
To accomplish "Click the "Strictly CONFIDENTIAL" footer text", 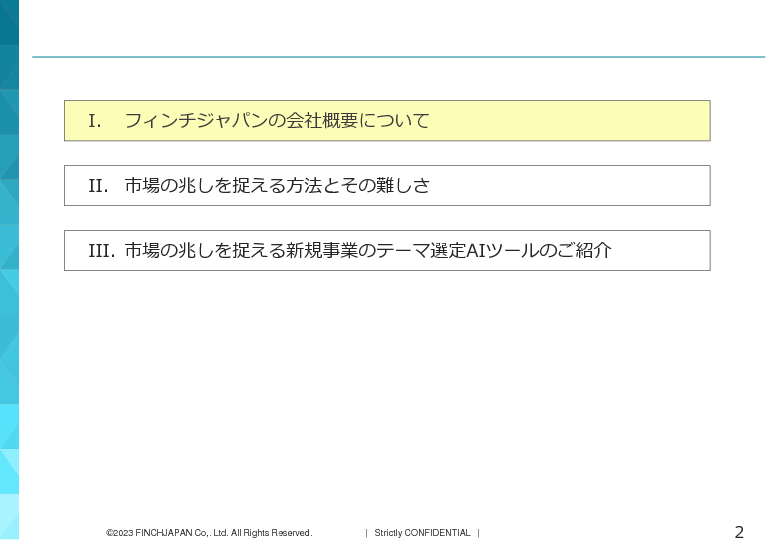I will [422, 533].
